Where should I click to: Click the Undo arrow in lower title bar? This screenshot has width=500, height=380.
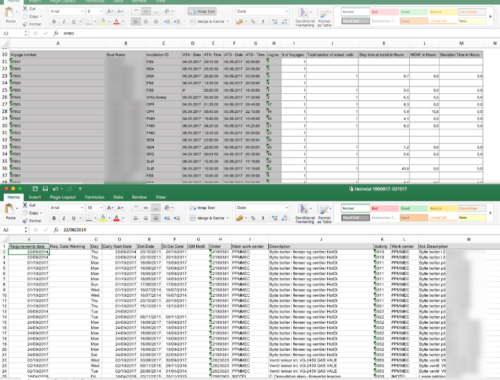[x=55, y=189]
